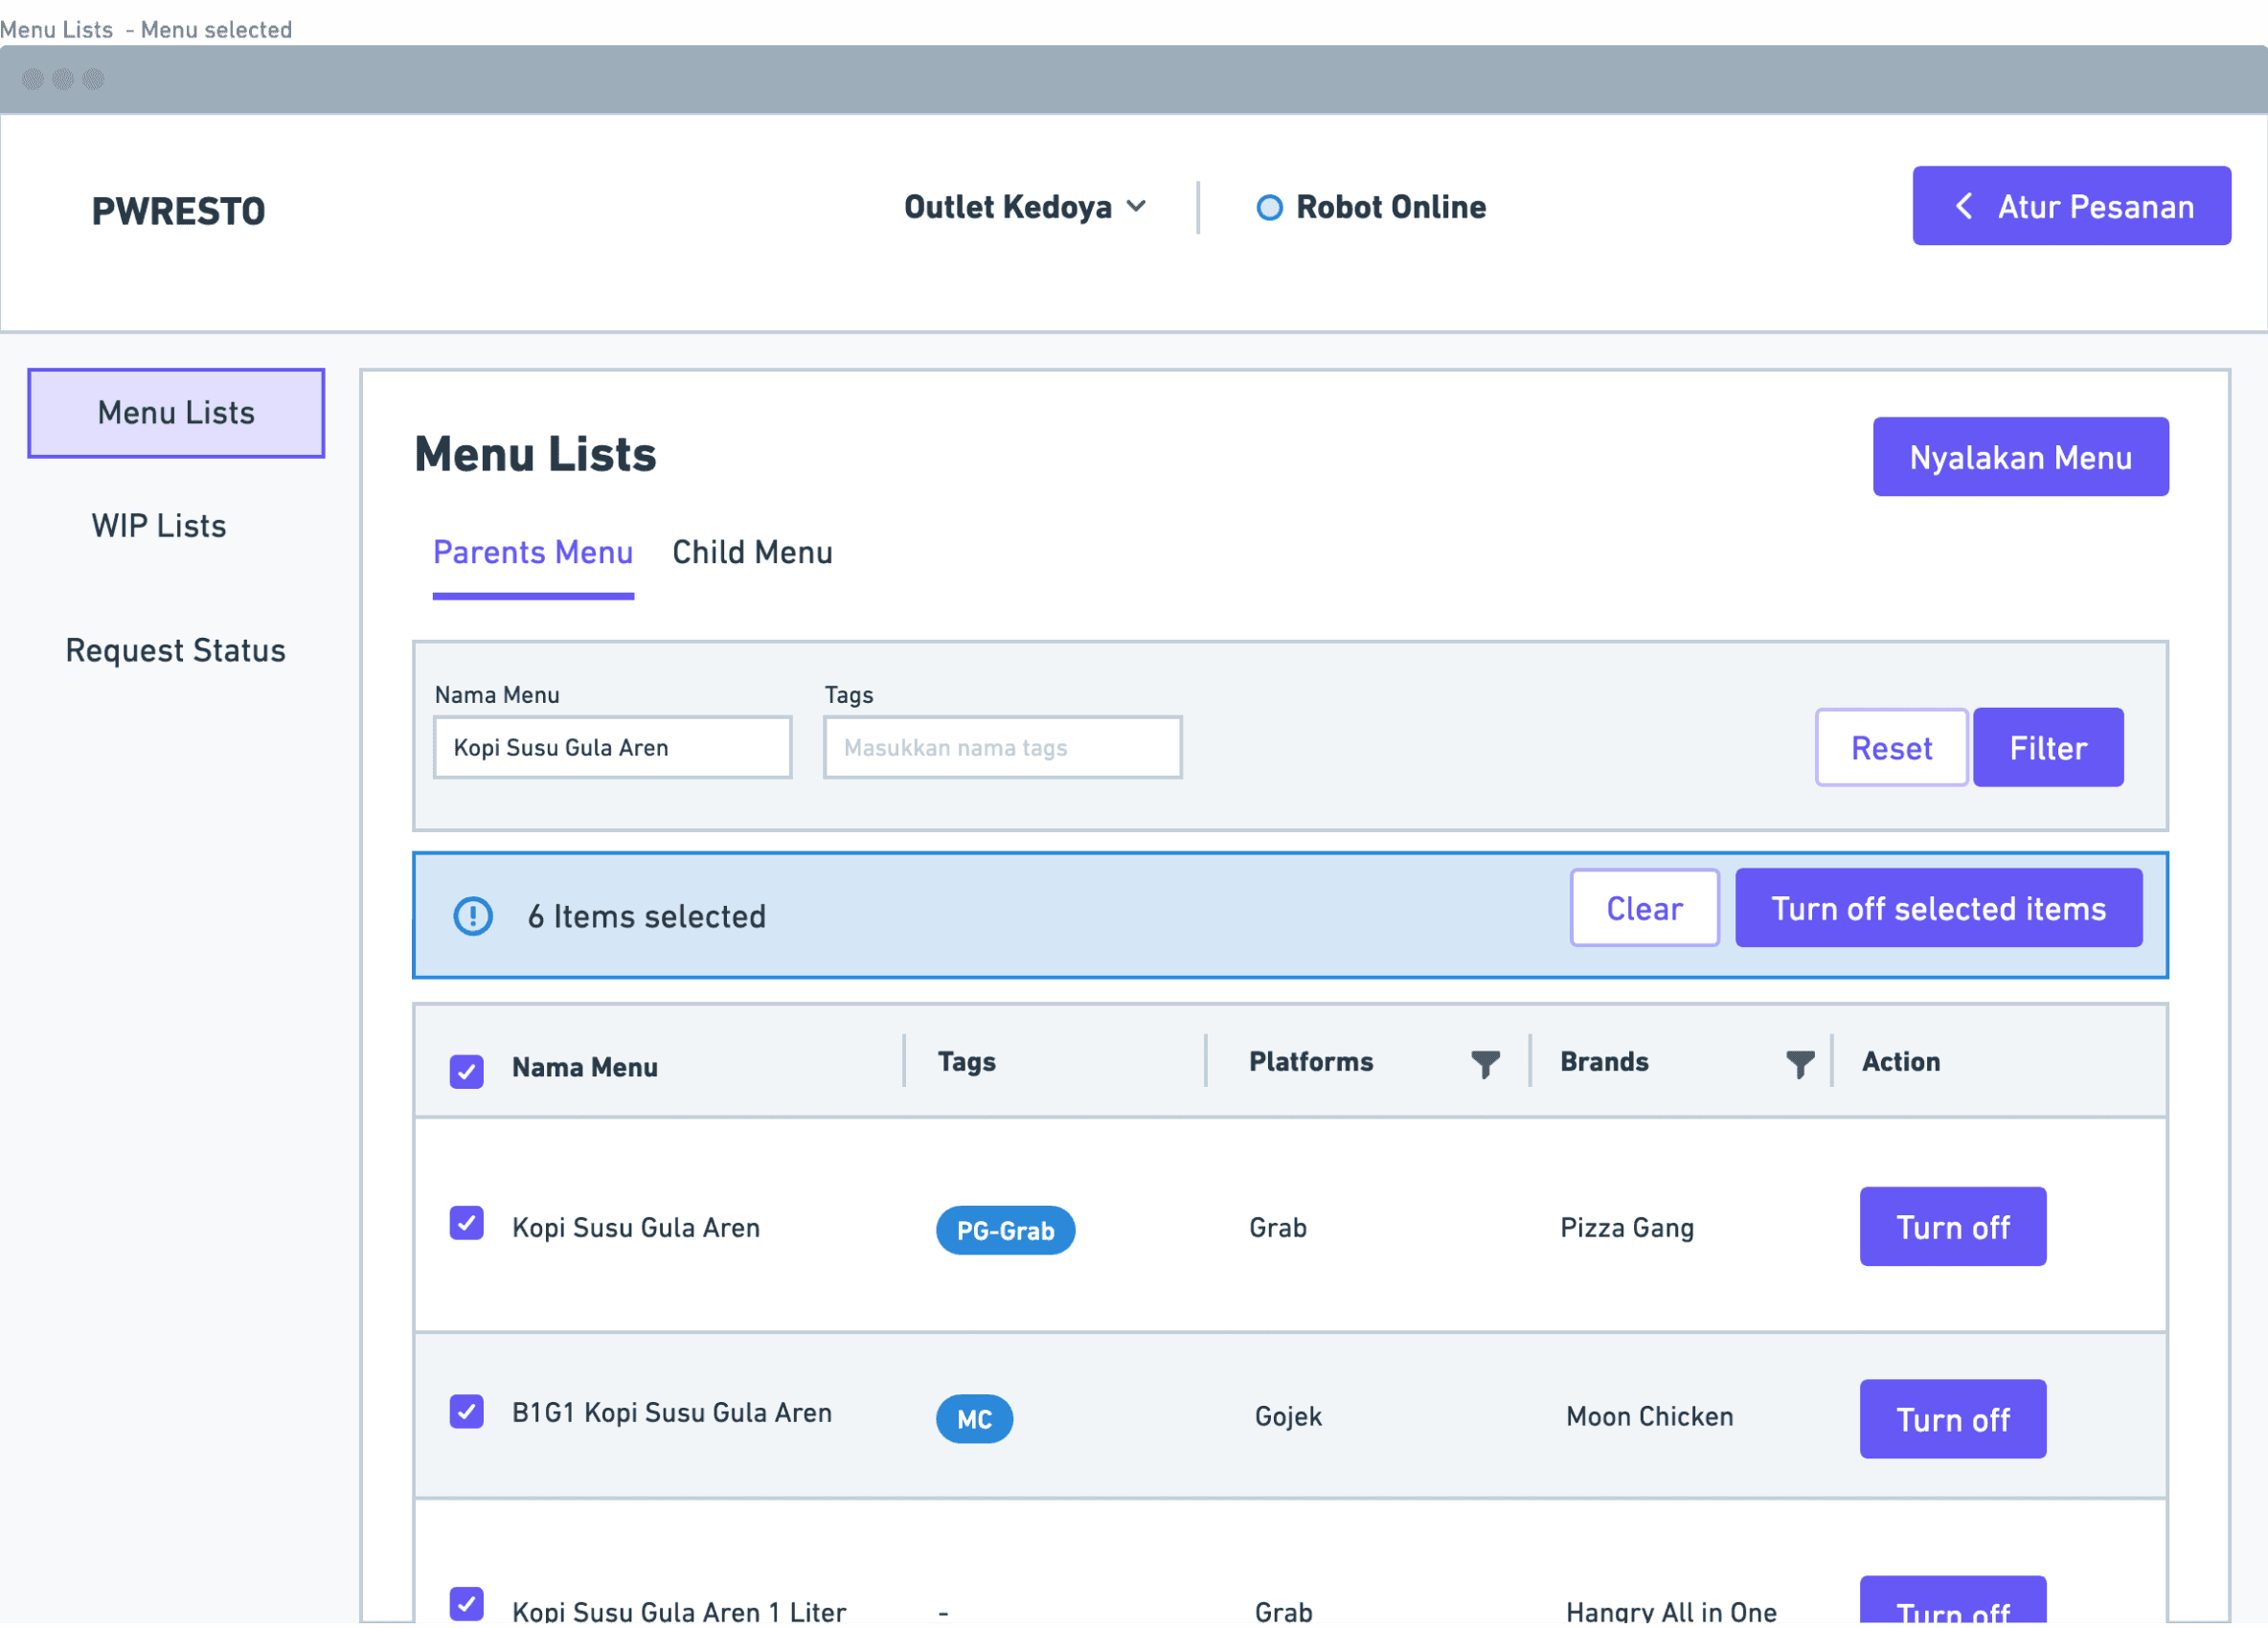
Task: Open the Tags input suggestion field
Action: point(1002,747)
